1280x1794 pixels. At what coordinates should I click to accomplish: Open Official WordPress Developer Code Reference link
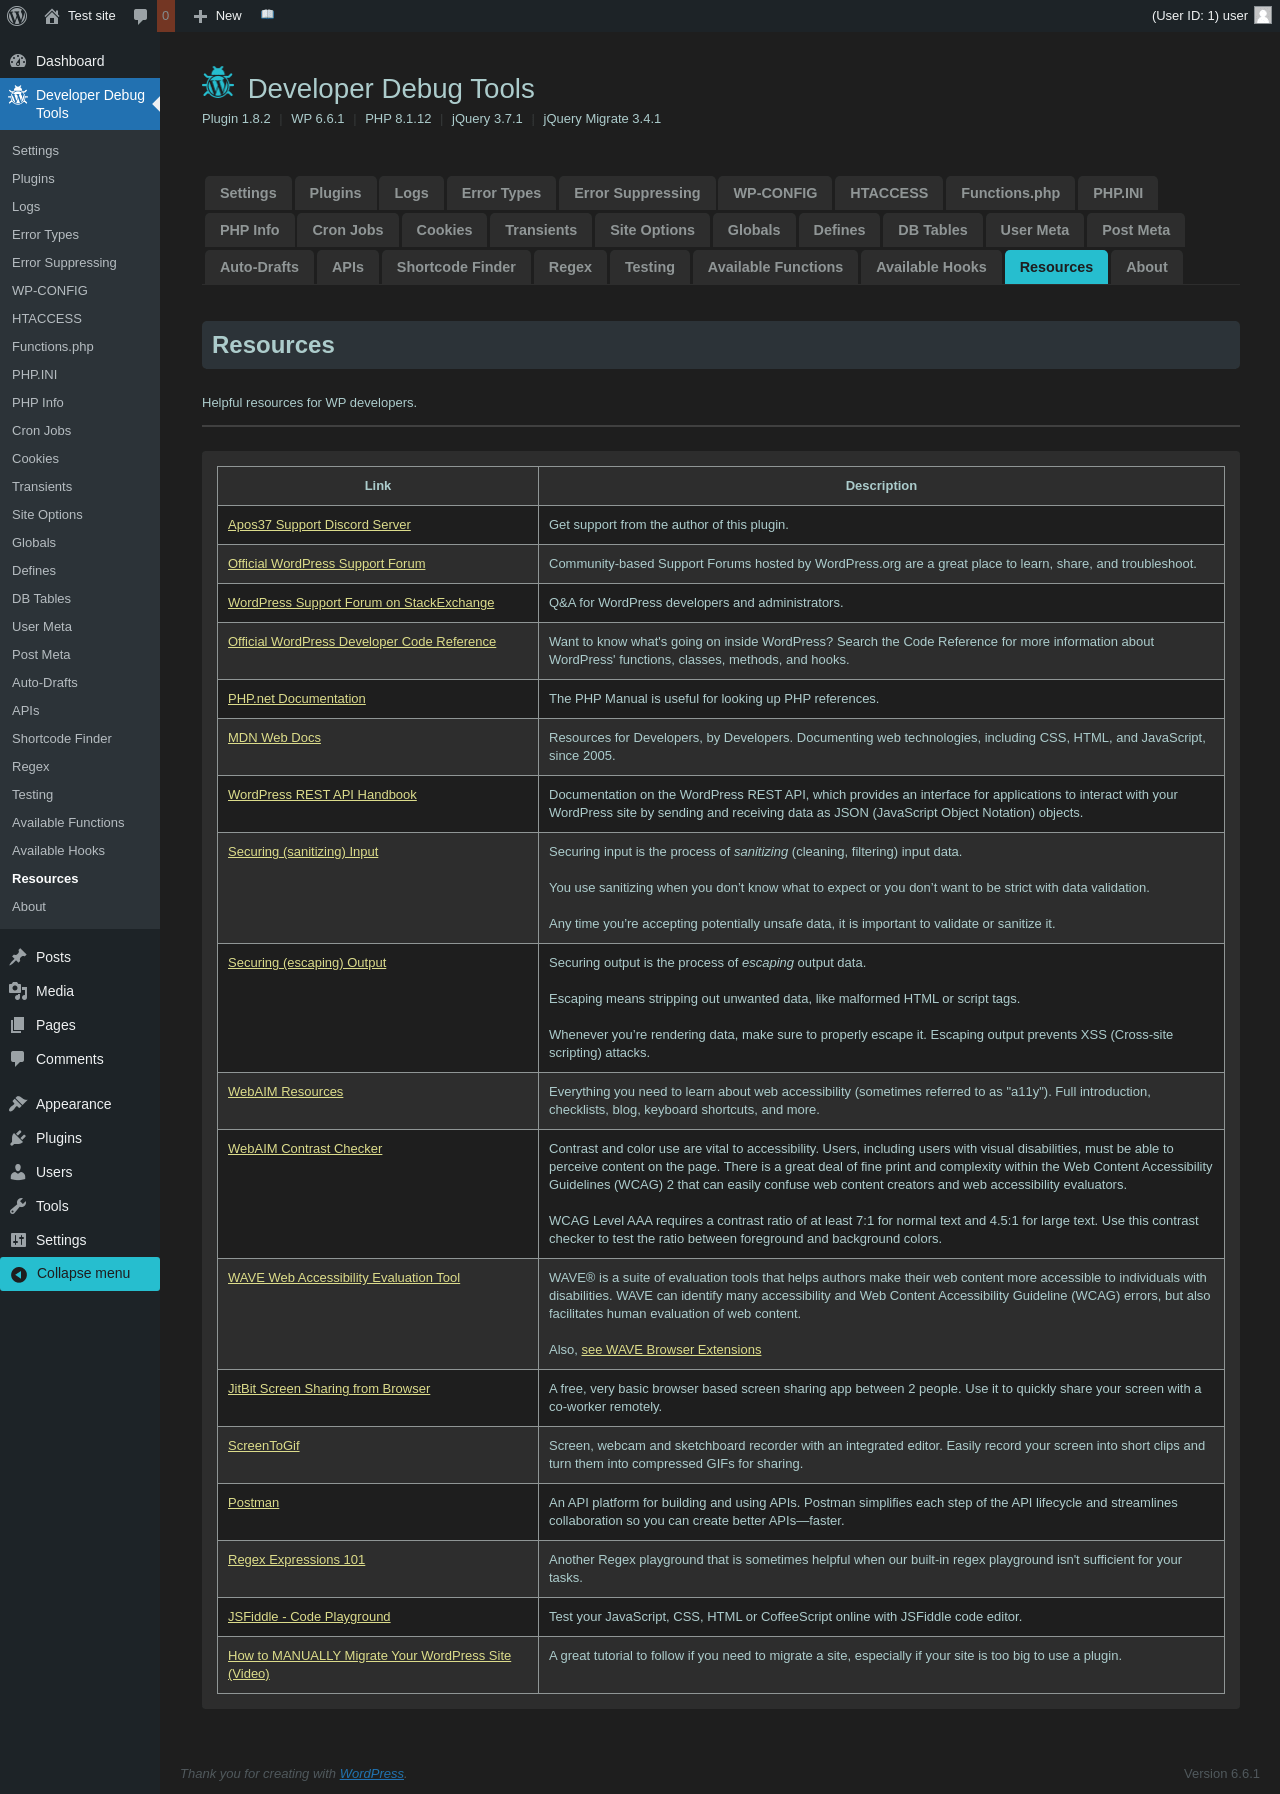click(x=362, y=642)
